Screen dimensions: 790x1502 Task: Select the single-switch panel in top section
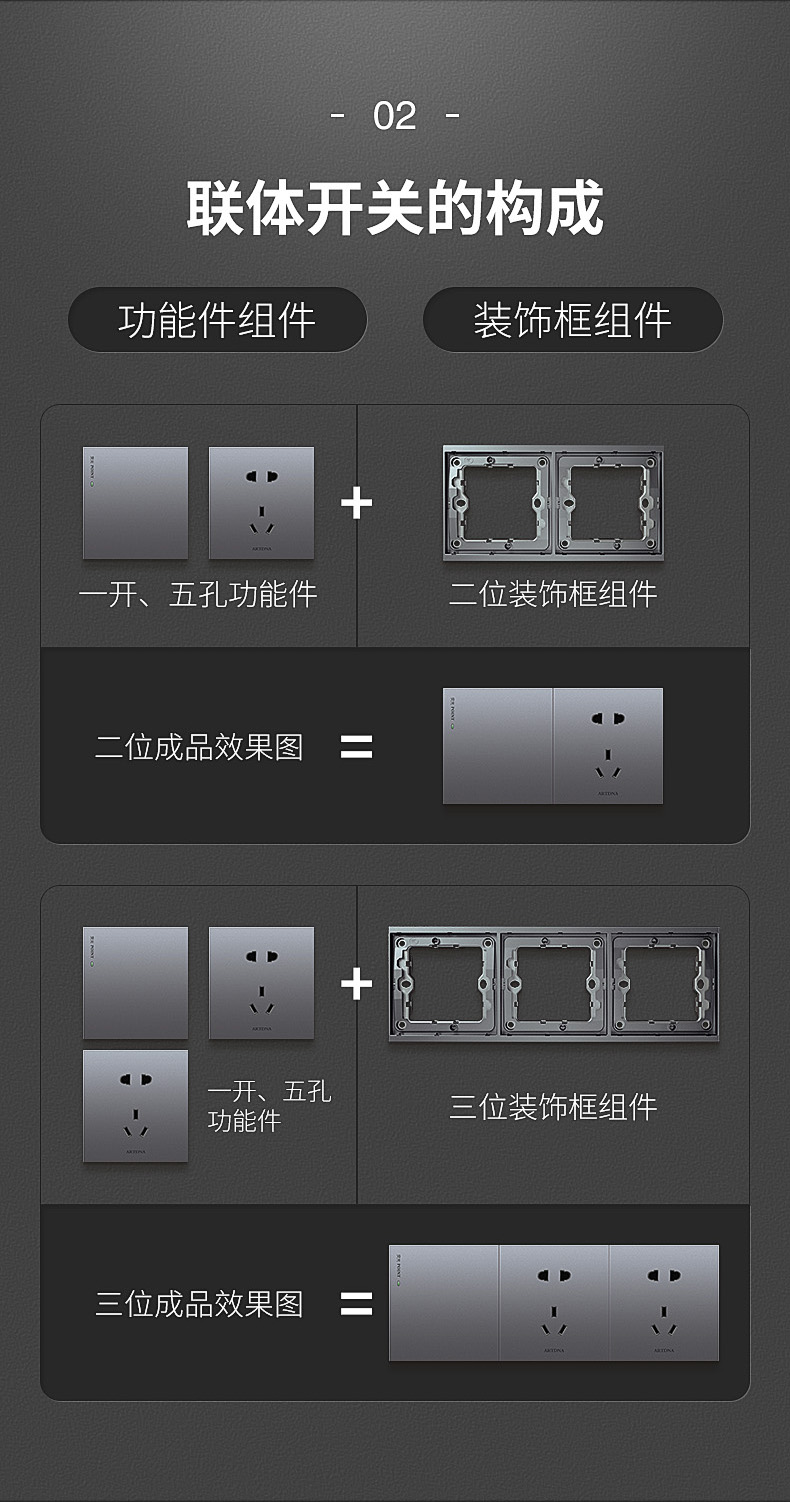(135, 503)
